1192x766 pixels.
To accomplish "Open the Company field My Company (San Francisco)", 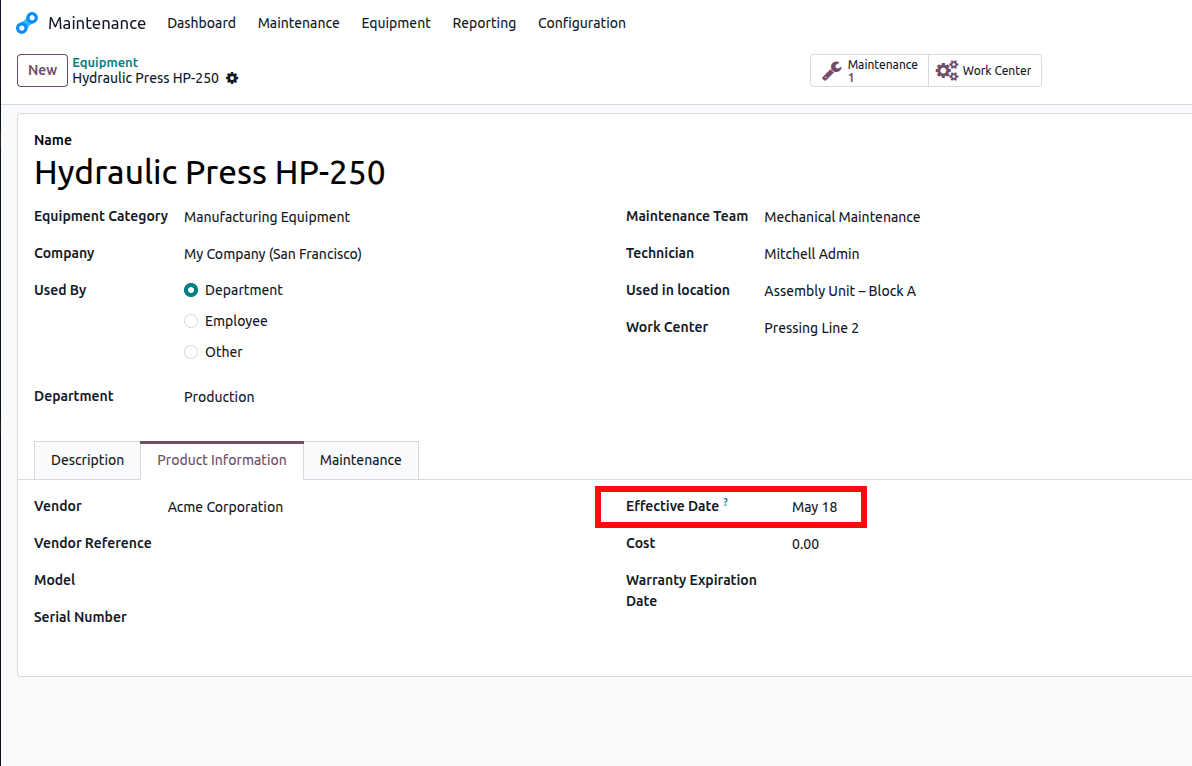I will pos(273,254).
